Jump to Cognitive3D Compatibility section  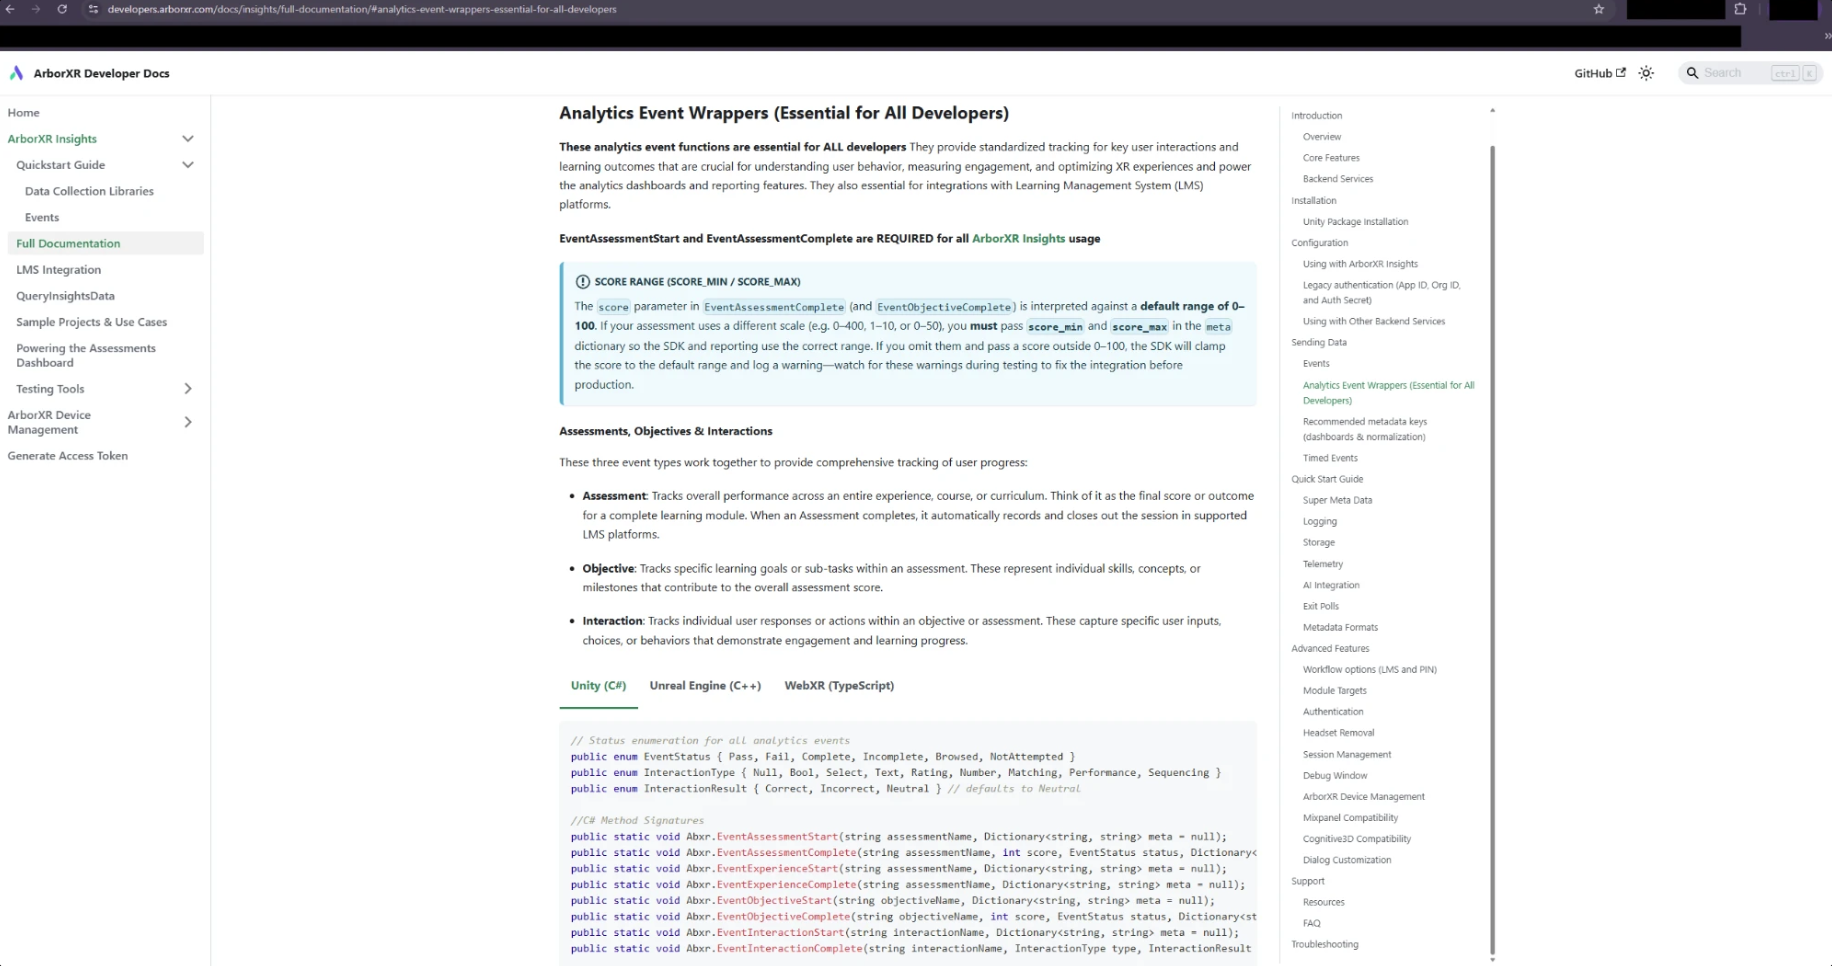[1357, 839]
